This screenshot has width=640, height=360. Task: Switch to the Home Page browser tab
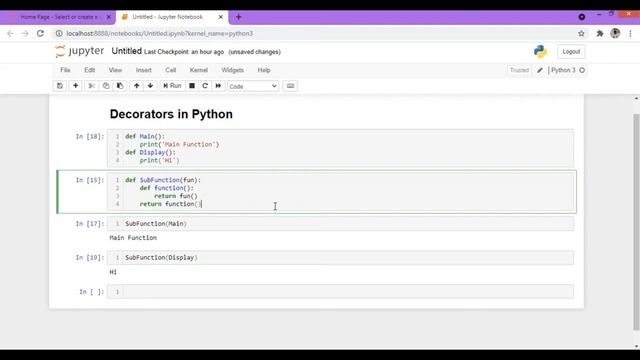pyautogui.click(x=58, y=17)
